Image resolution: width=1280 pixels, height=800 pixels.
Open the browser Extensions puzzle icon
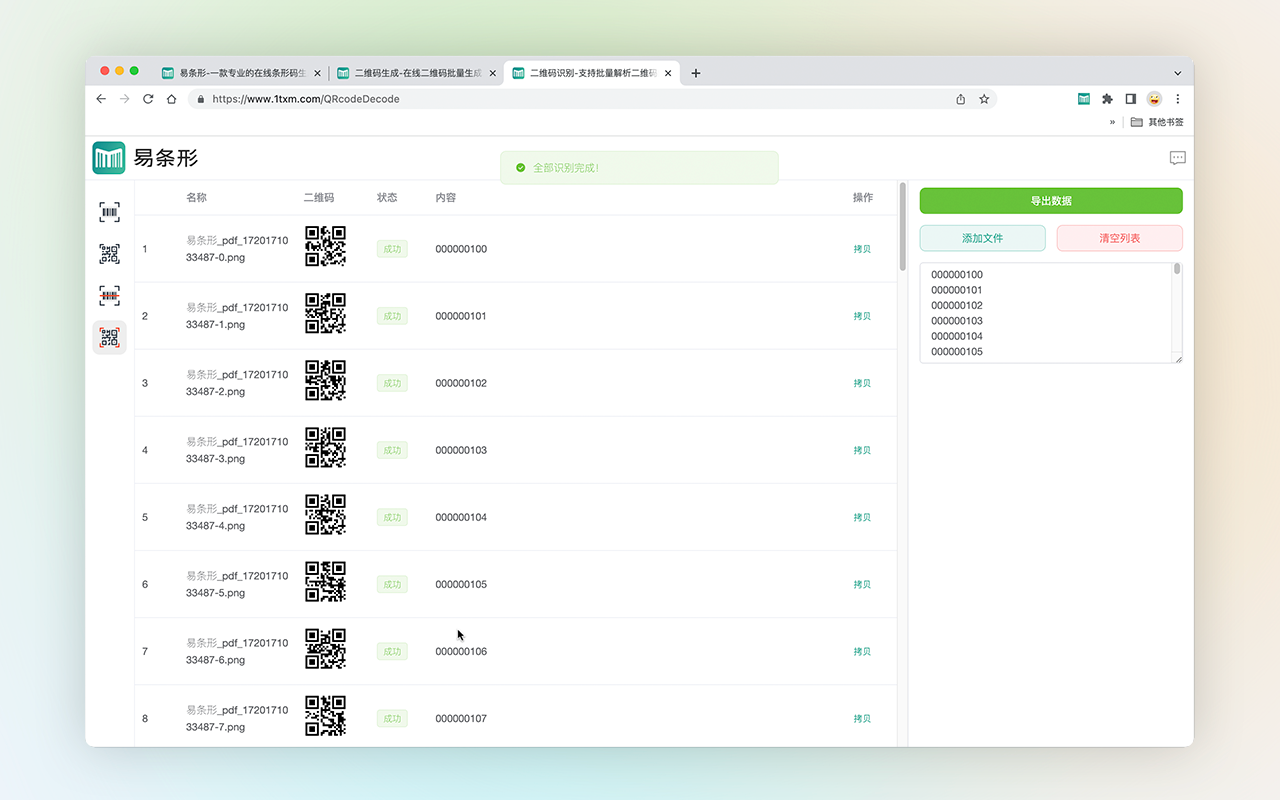point(1107,99)
